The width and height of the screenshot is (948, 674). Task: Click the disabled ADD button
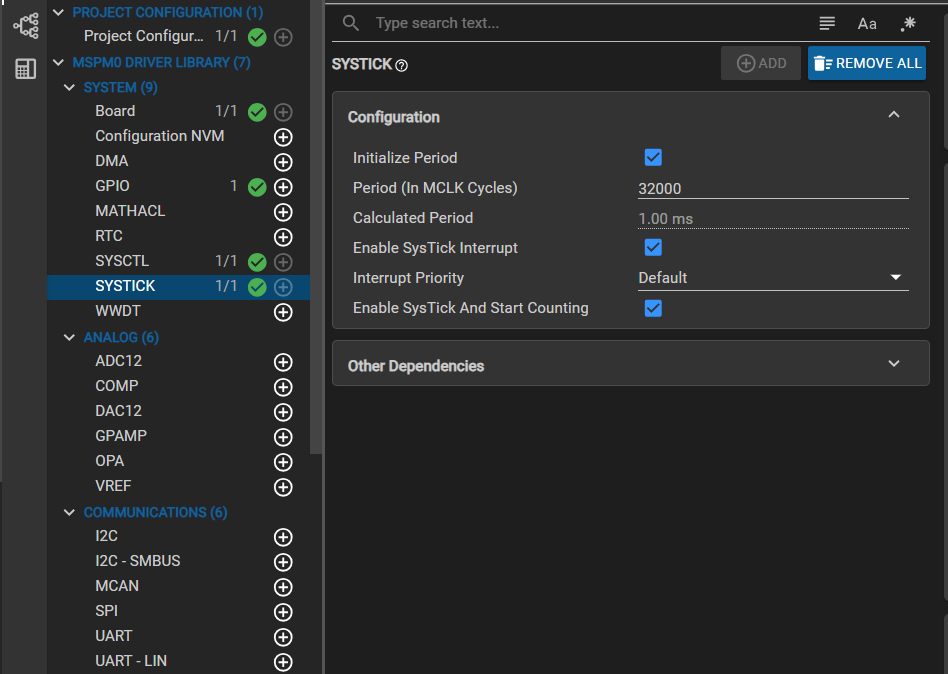click(x=761, y=63)
